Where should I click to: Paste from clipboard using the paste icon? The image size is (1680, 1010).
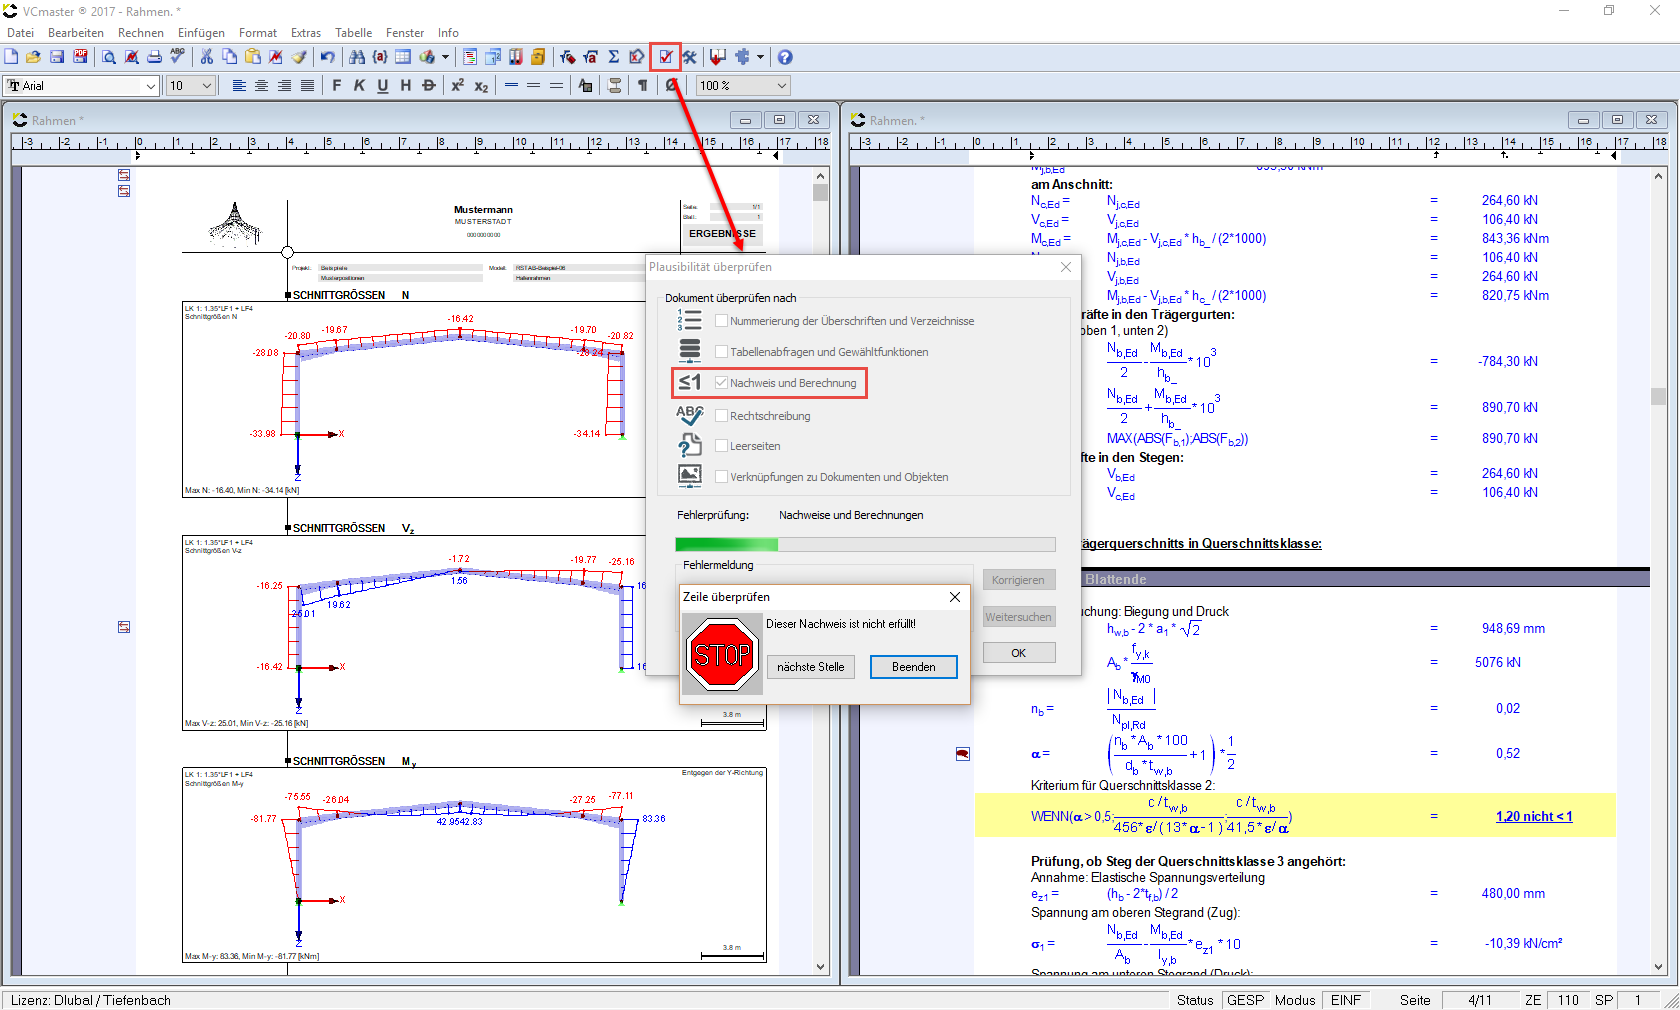tap(253, 57)
